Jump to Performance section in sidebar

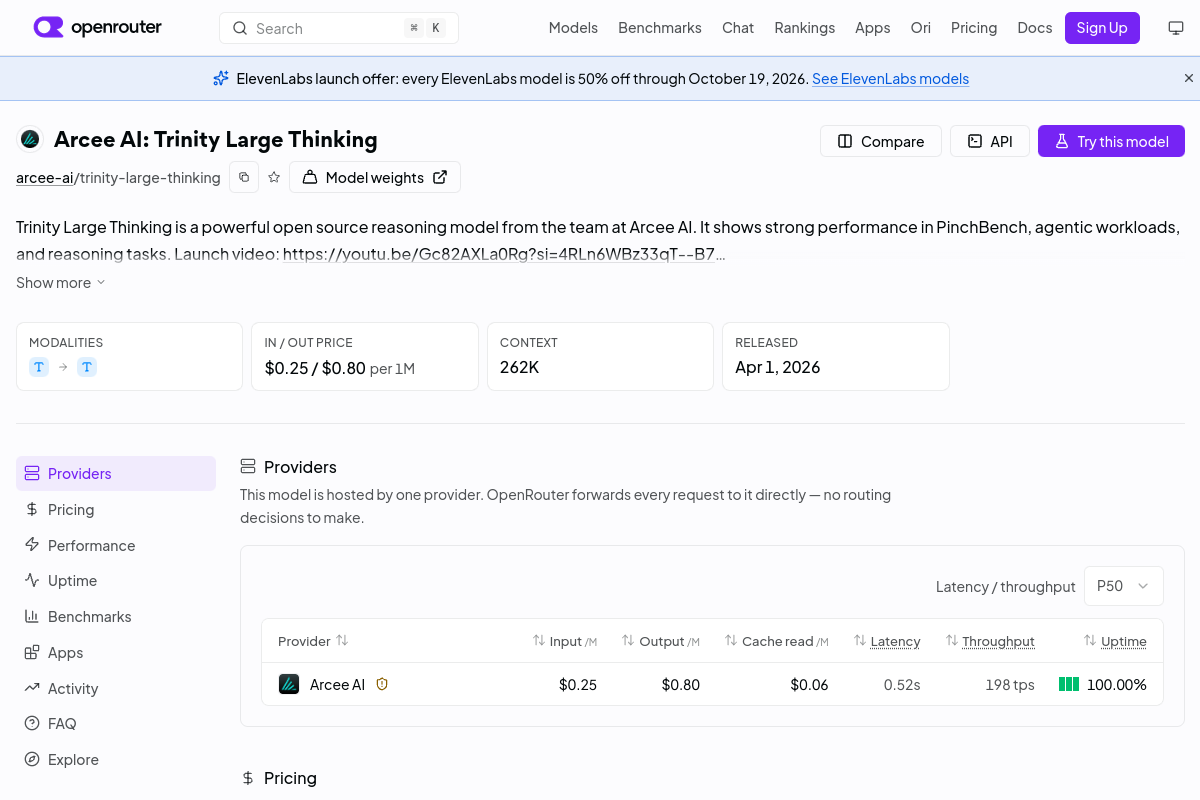[x=116, y=545]
